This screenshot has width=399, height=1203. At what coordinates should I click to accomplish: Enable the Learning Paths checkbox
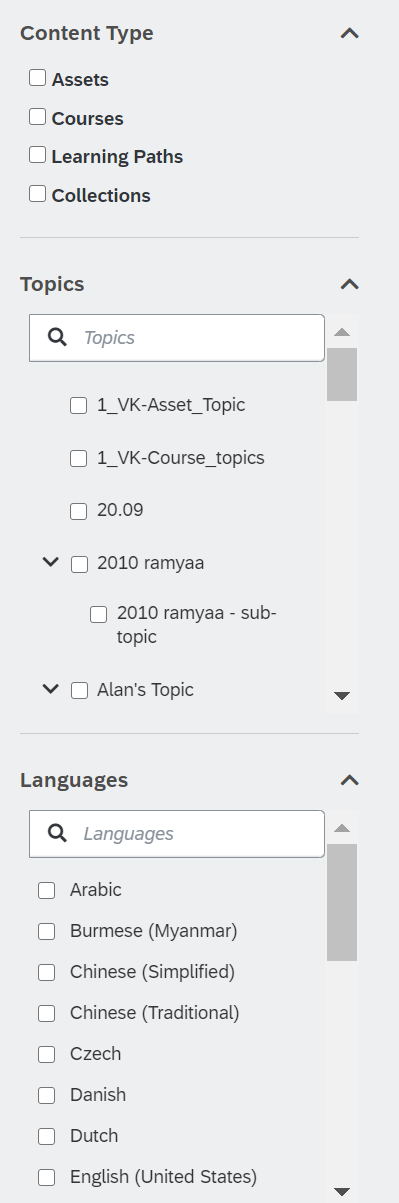[x=37, y=155]
